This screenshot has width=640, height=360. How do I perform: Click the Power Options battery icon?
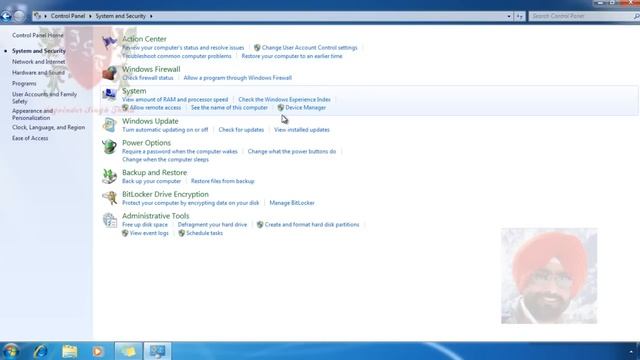click(x=109, y=146)
